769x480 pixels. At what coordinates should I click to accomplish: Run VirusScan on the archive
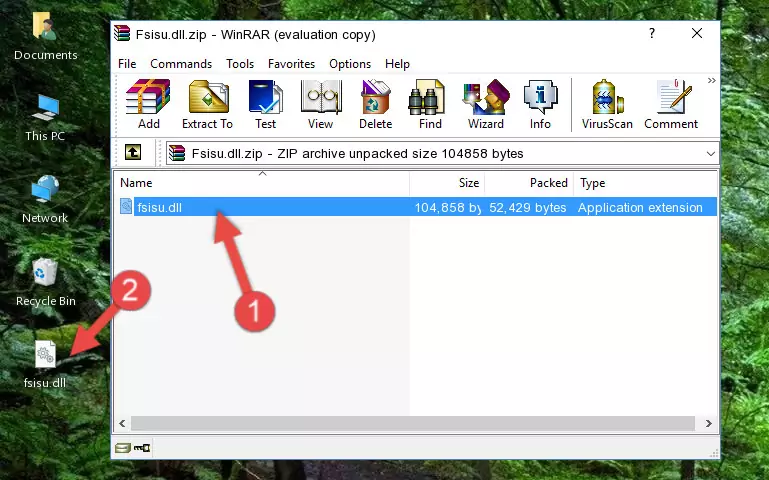(x=607, y=104)
